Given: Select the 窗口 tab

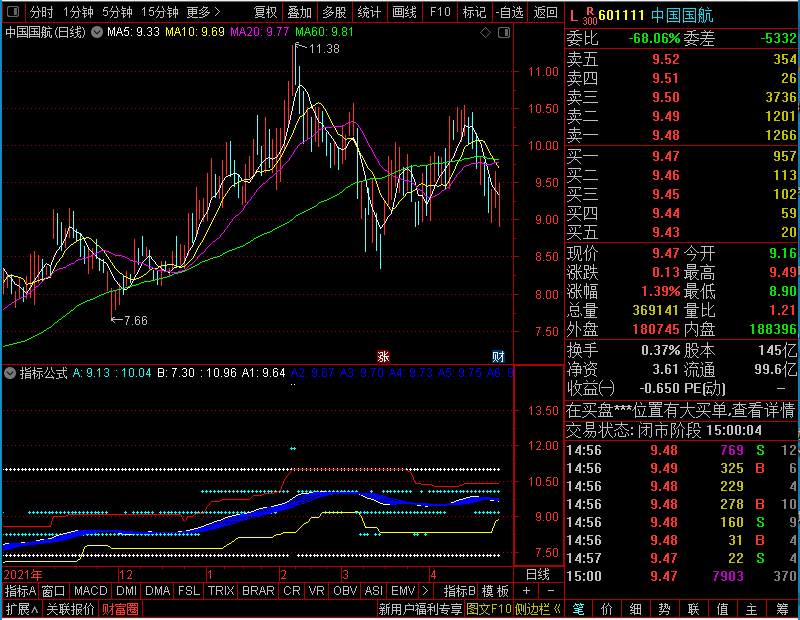Looking at the screenshot, I should [53, 591].
